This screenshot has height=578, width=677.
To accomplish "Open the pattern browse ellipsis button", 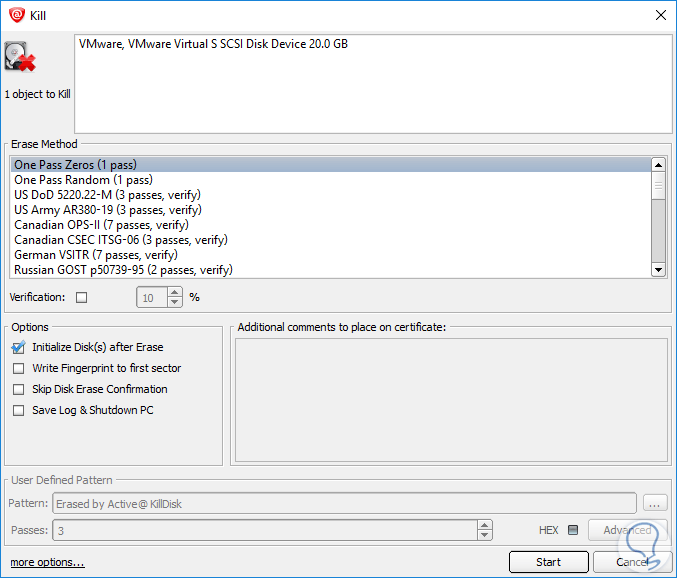I will 655,504.
